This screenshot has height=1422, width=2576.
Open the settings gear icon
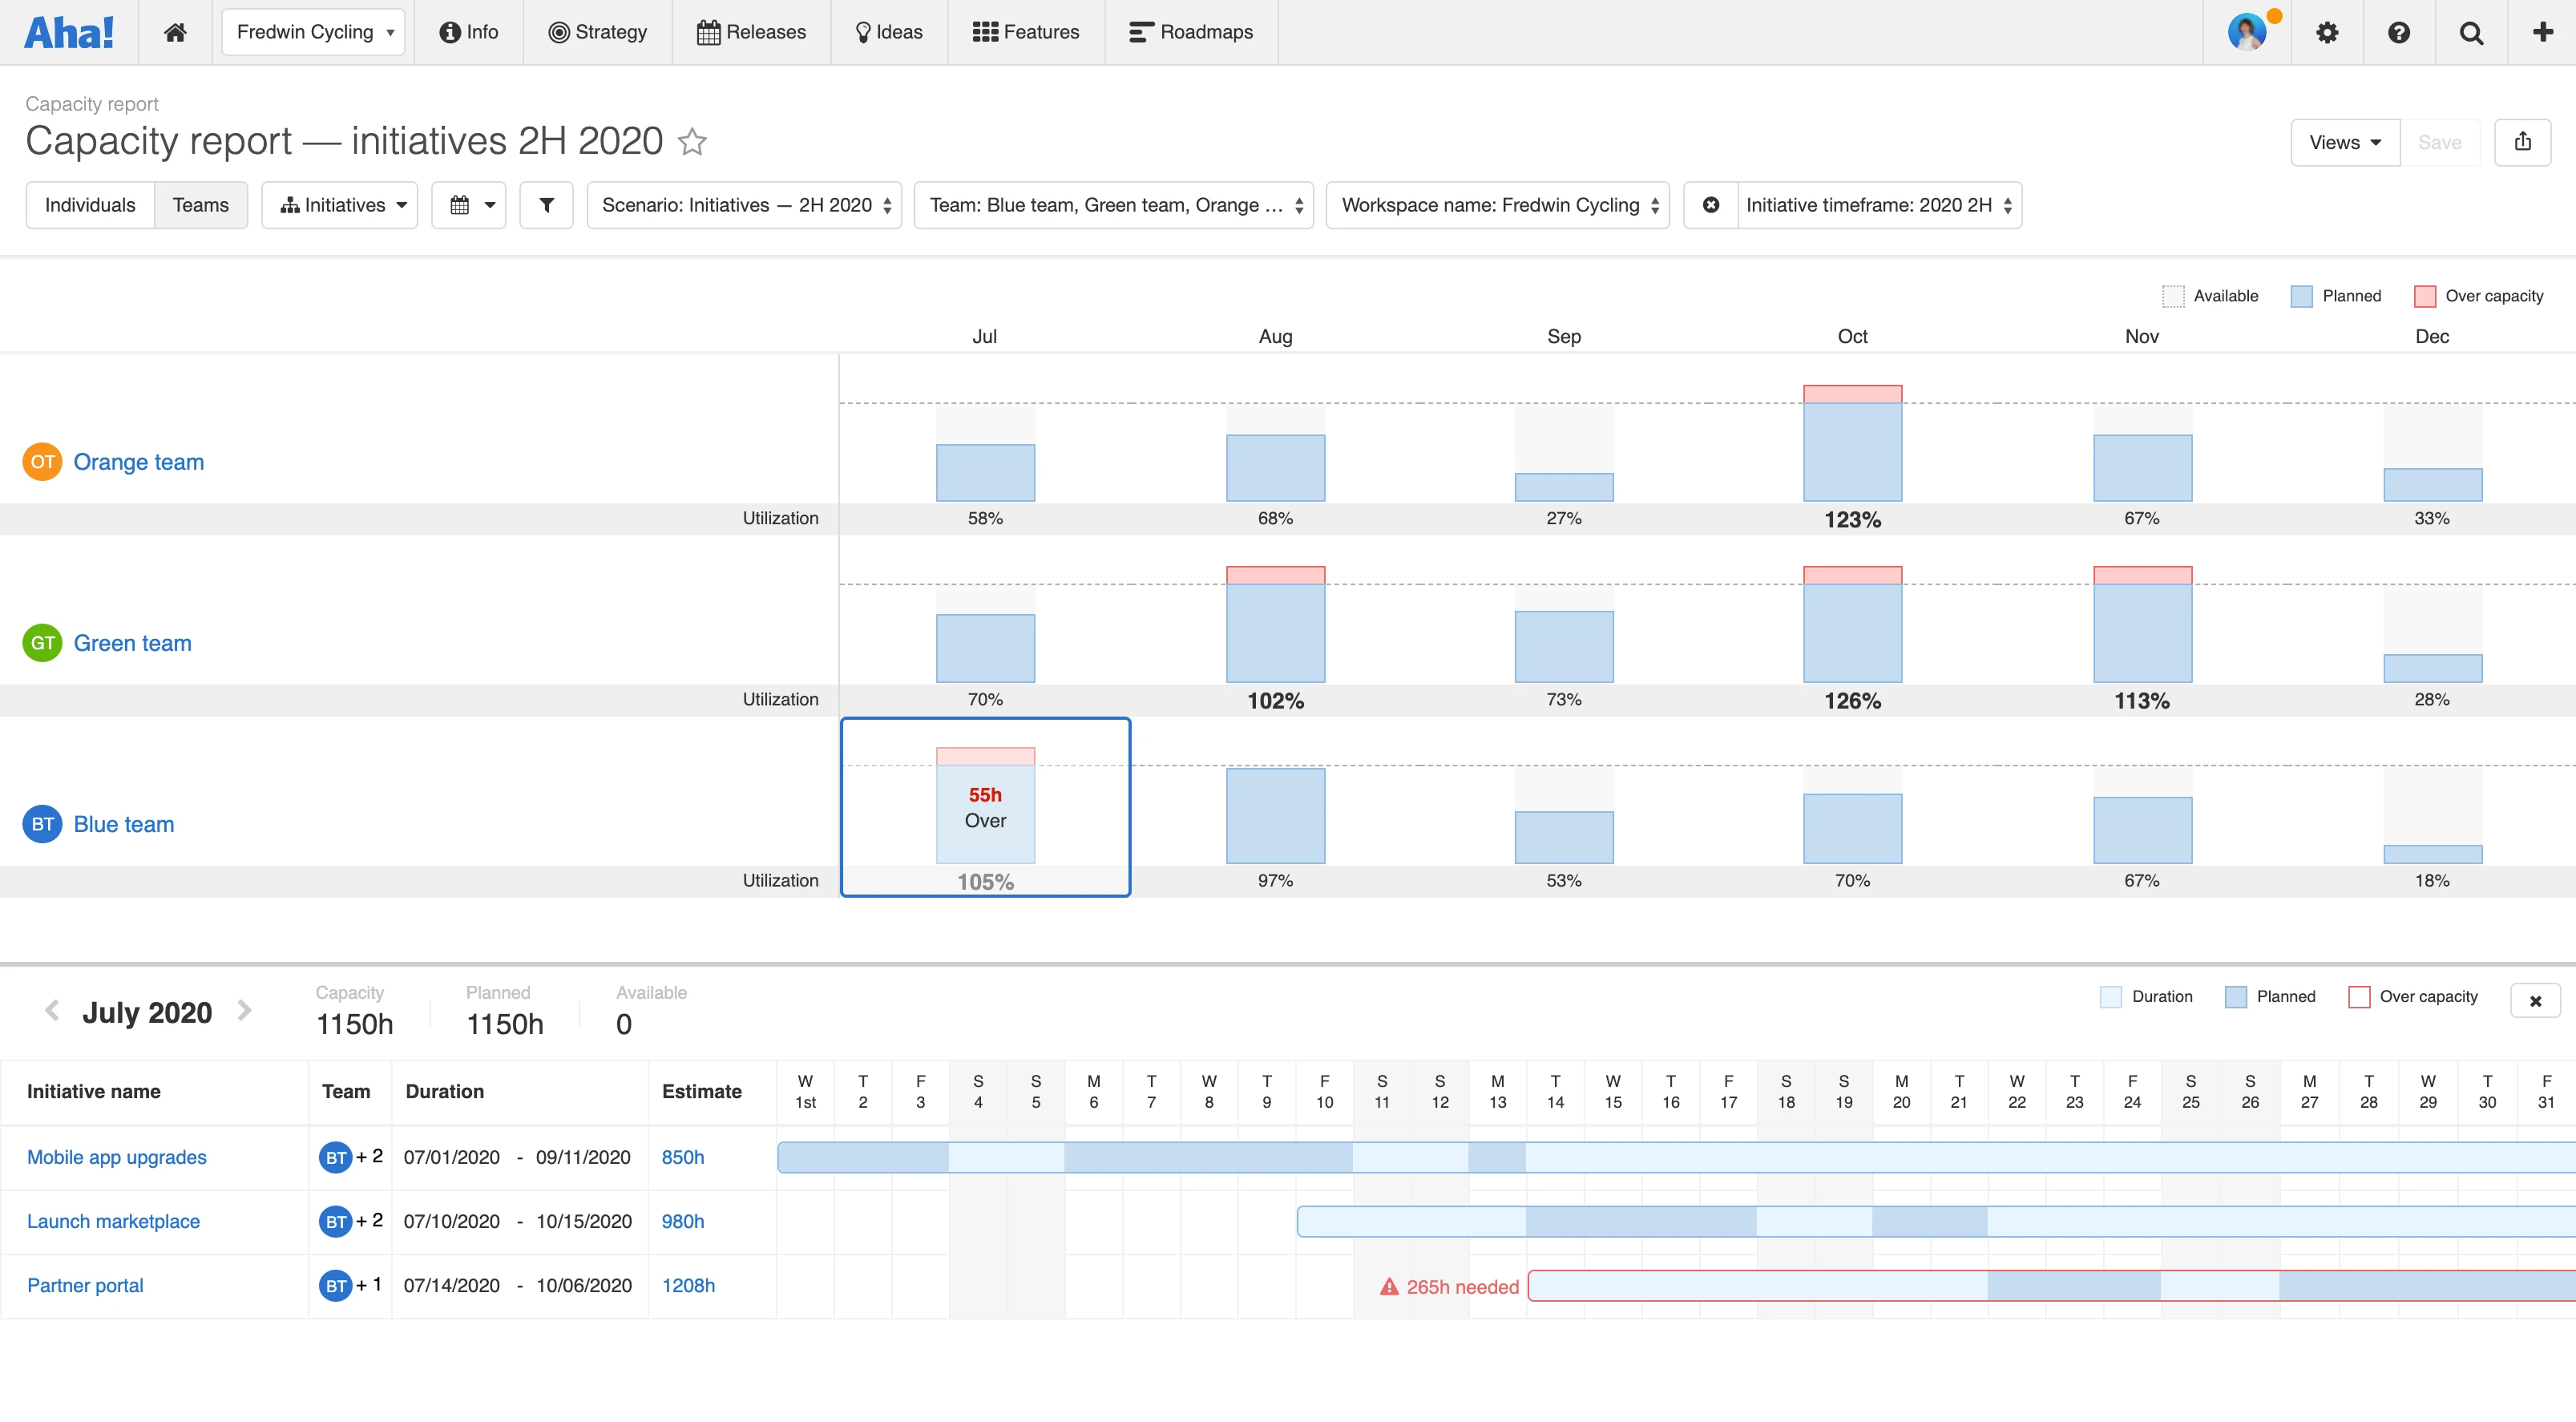[x=2327, y=32]
